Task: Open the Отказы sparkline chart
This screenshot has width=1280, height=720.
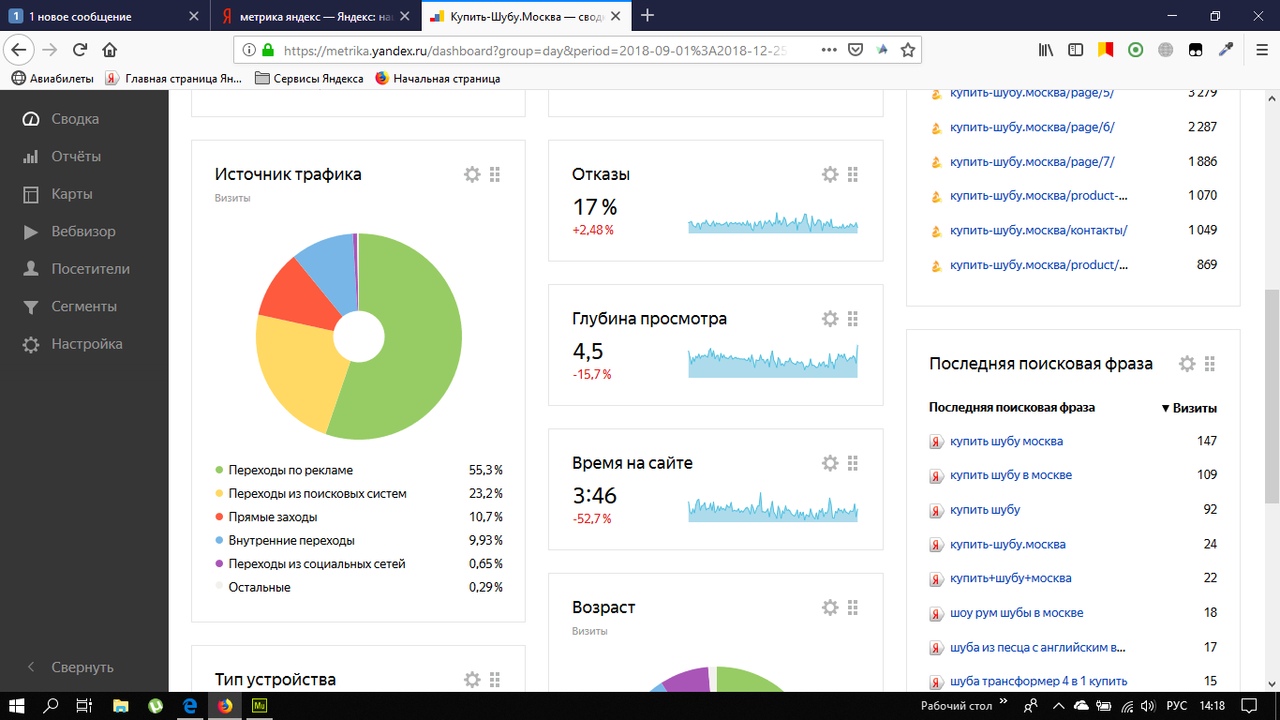Action: 773,222
